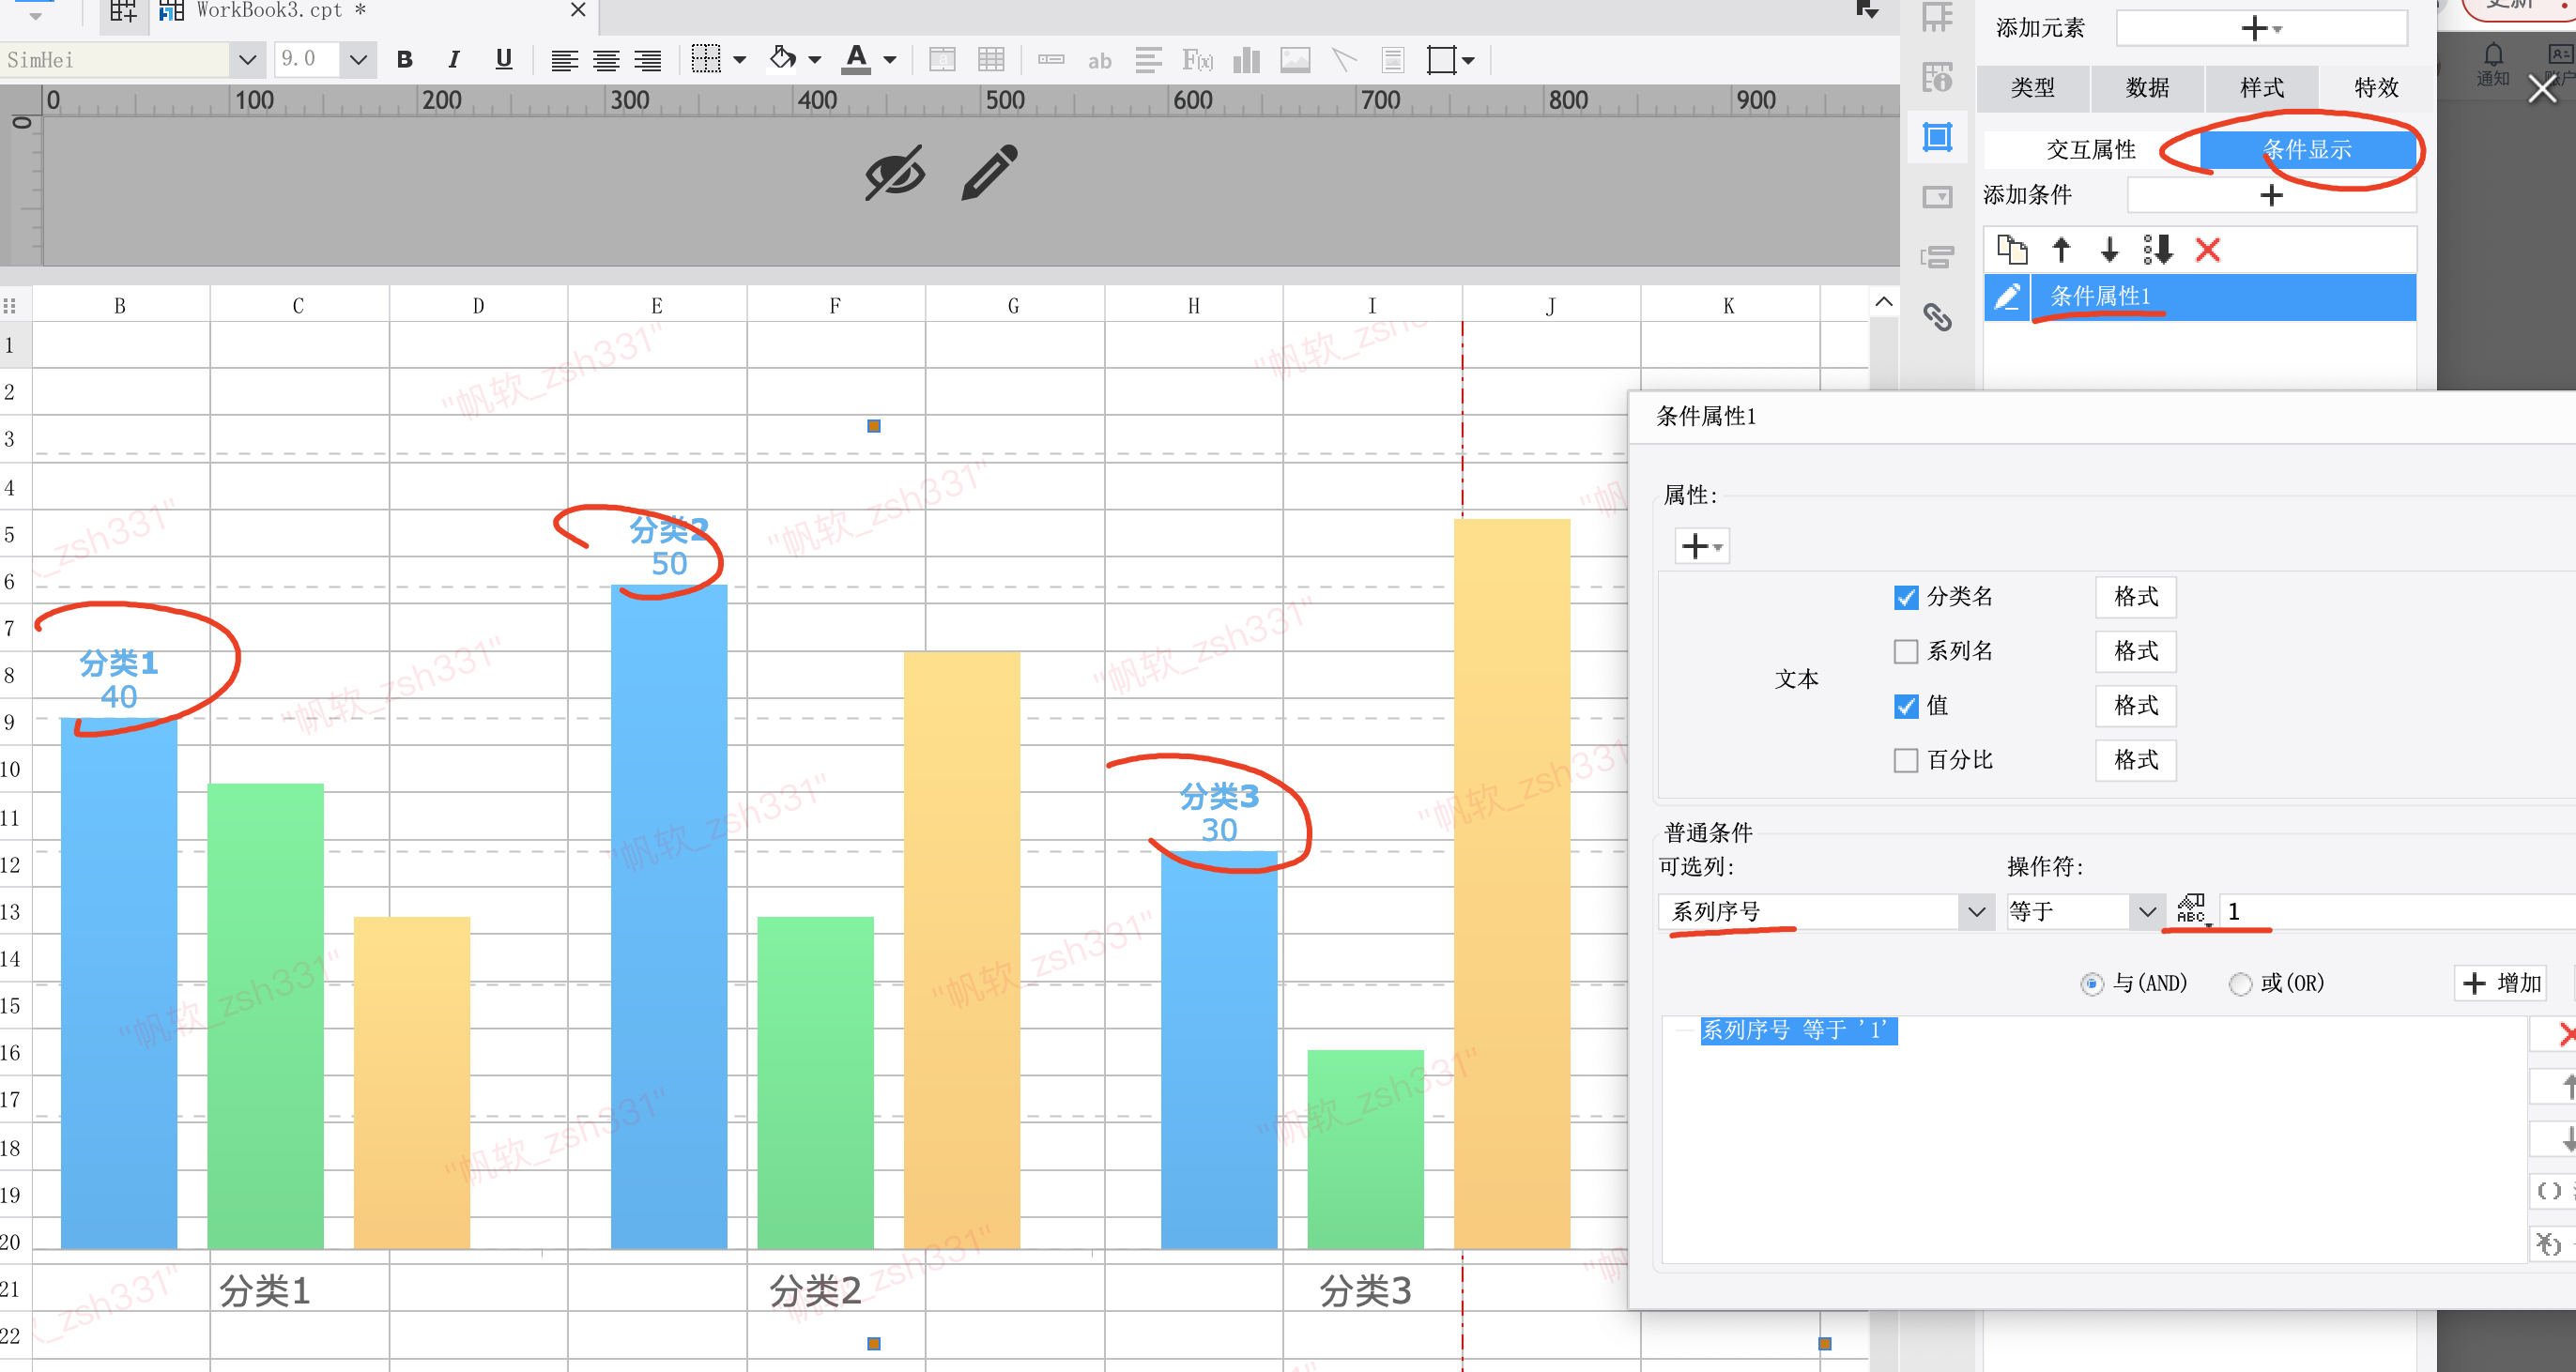
Task: Click the fill bucket background icon
Action: pyautogui.click(x=782, y=59)
